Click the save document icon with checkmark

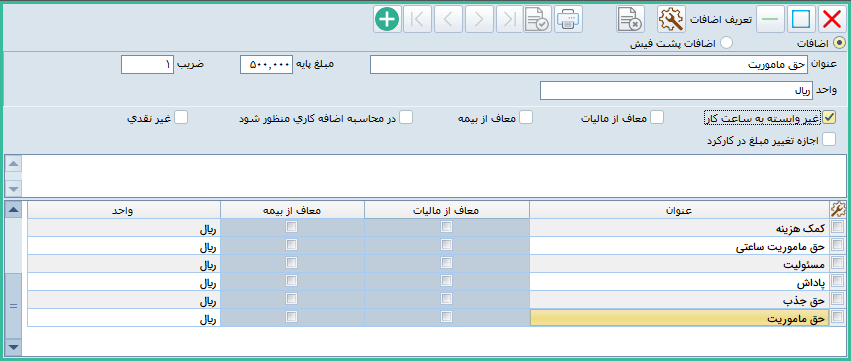click(537, 20)
